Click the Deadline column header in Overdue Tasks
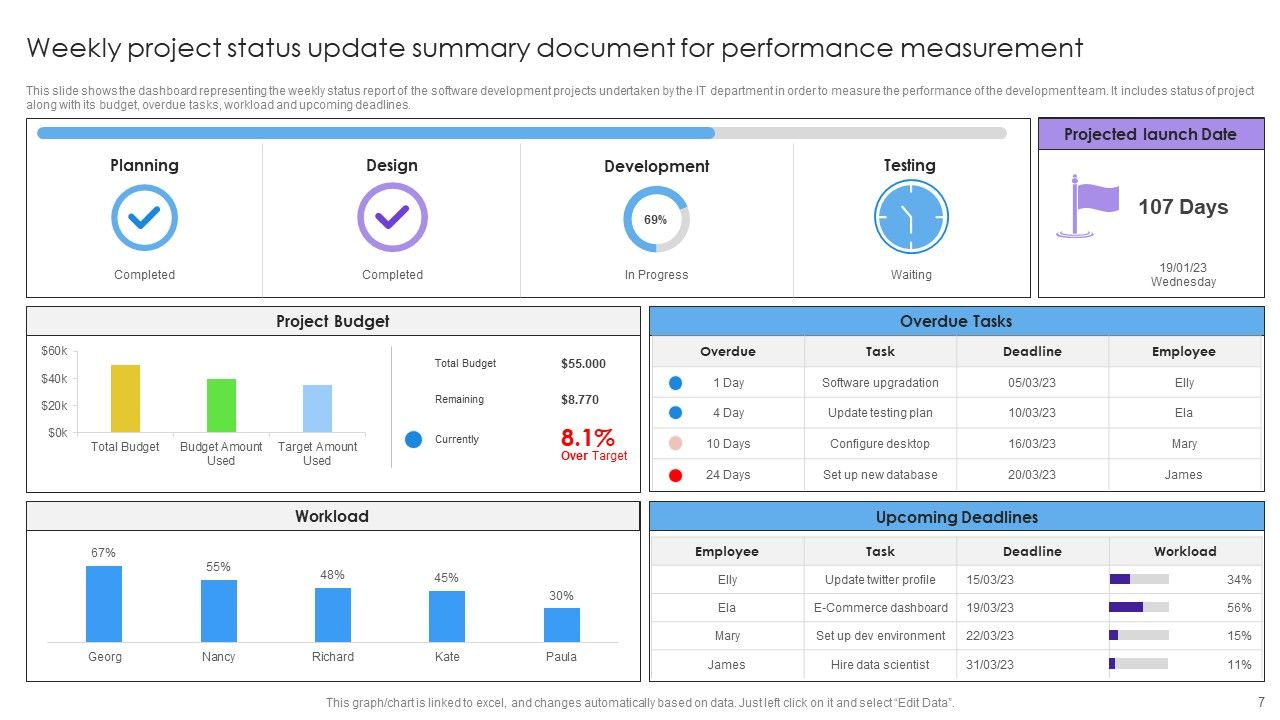 point(1032,352)
